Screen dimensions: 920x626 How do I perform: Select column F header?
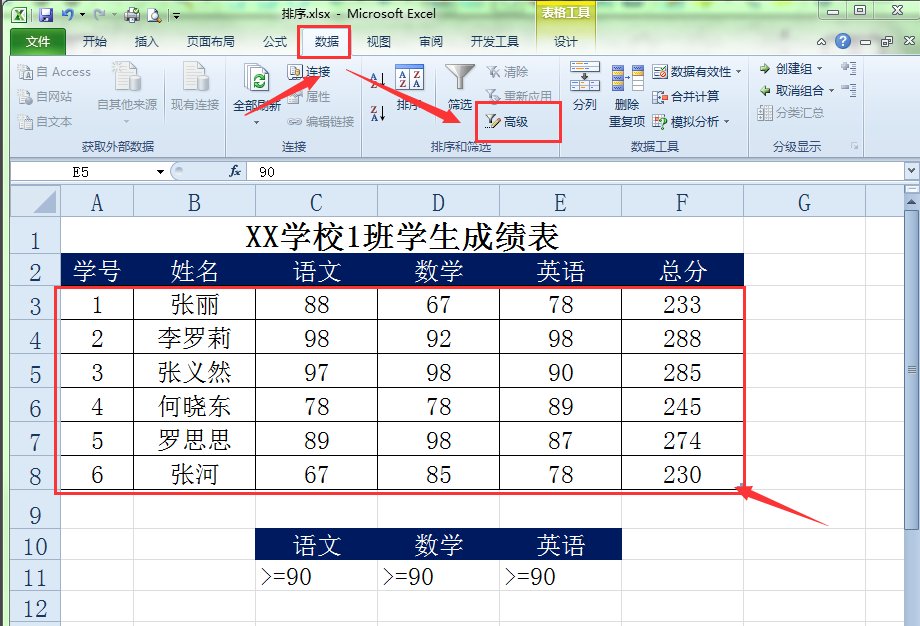click(682, 202)
